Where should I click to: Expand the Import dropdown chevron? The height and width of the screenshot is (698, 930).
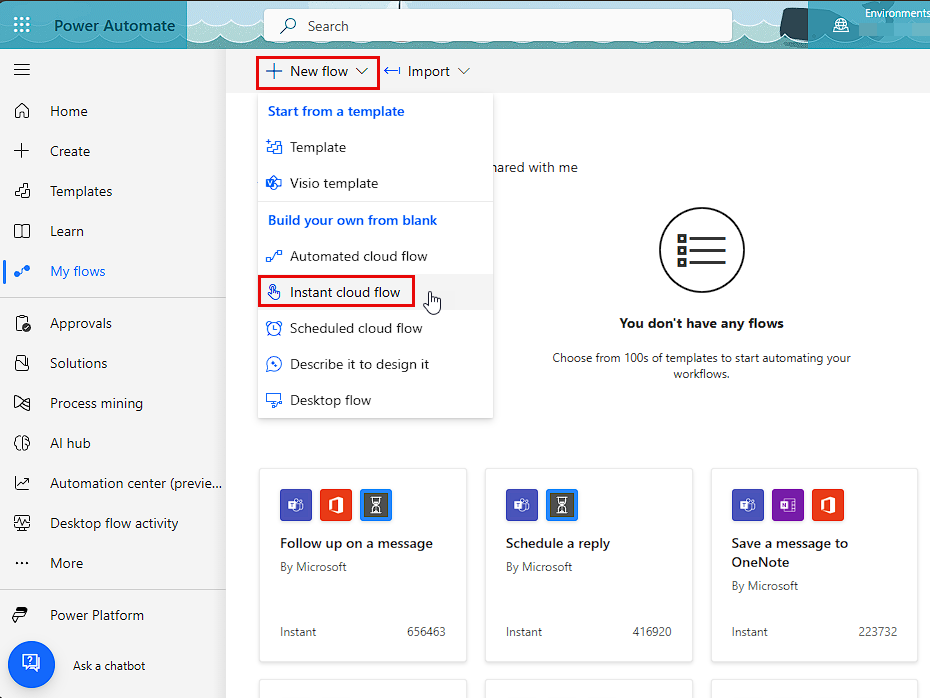pos(464,71)
